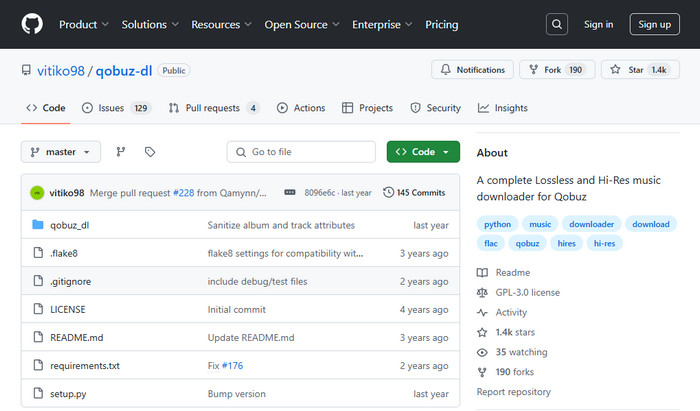700x411 pixels.
Task: Click the Activity pulse icon
Action: tap(482, 312)
